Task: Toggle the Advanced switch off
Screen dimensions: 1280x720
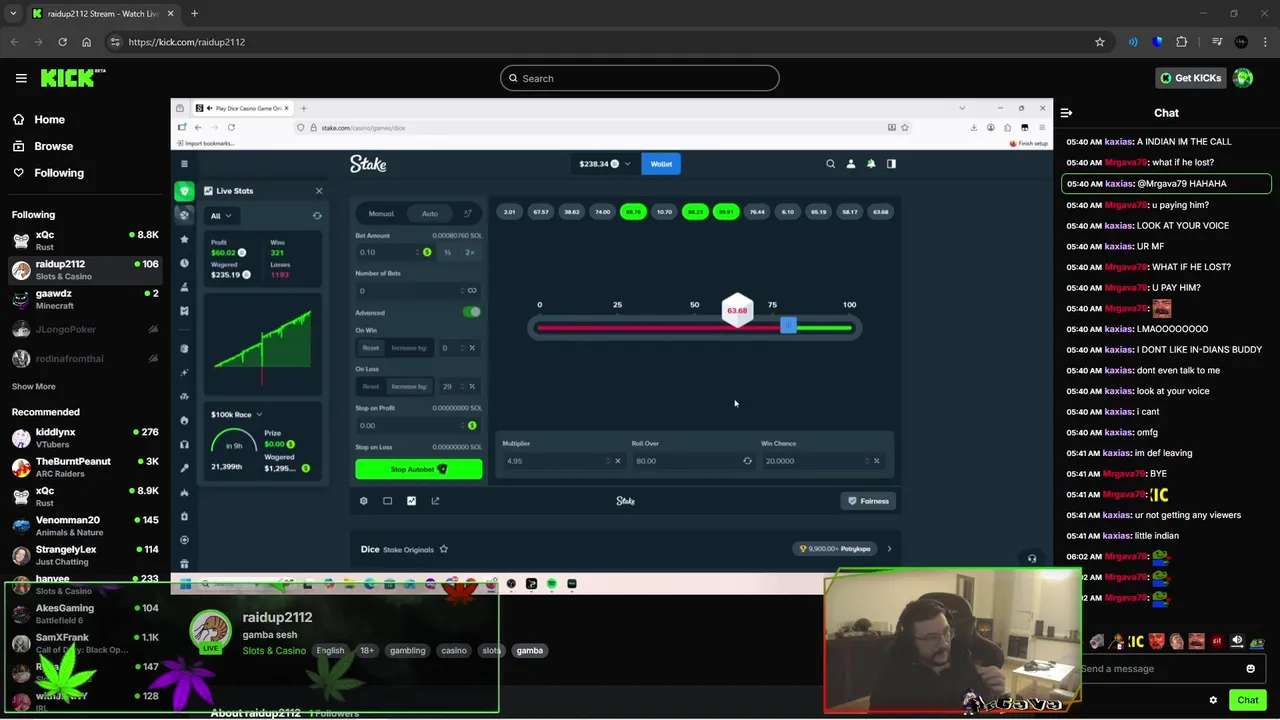Action: click(472, 312)
